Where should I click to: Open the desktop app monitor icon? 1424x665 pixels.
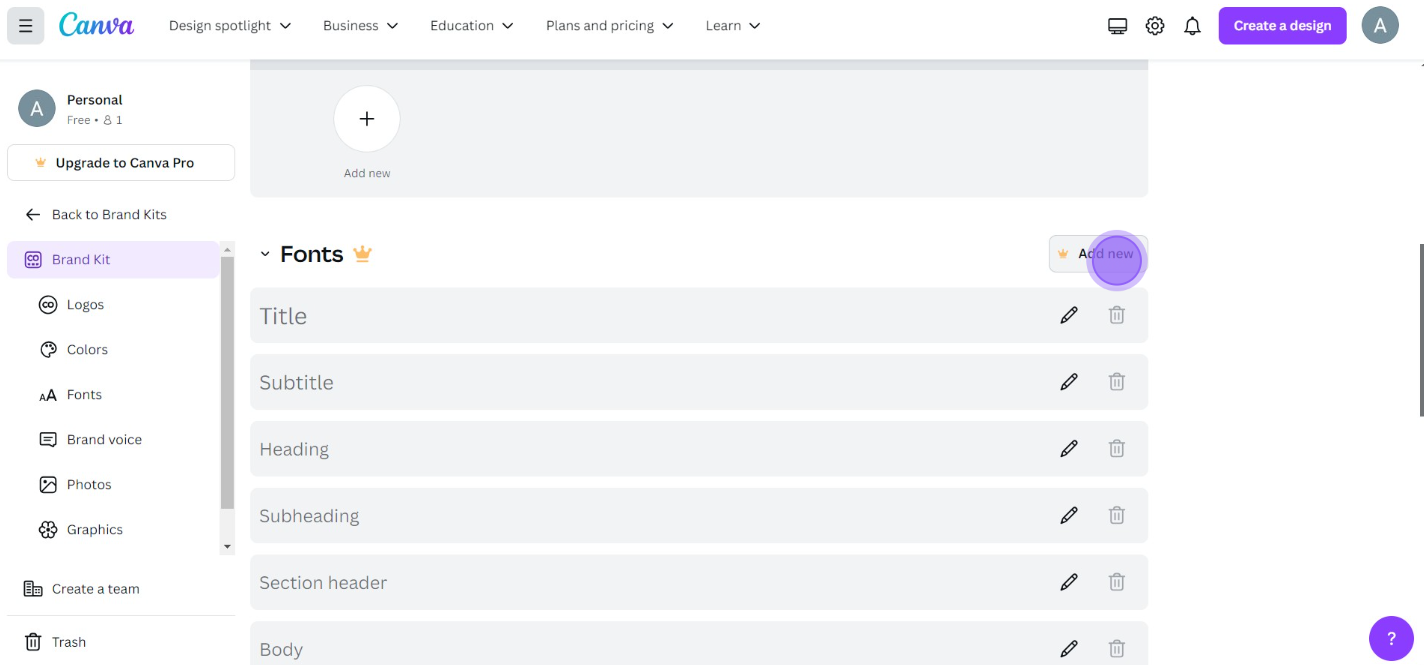1117,26
